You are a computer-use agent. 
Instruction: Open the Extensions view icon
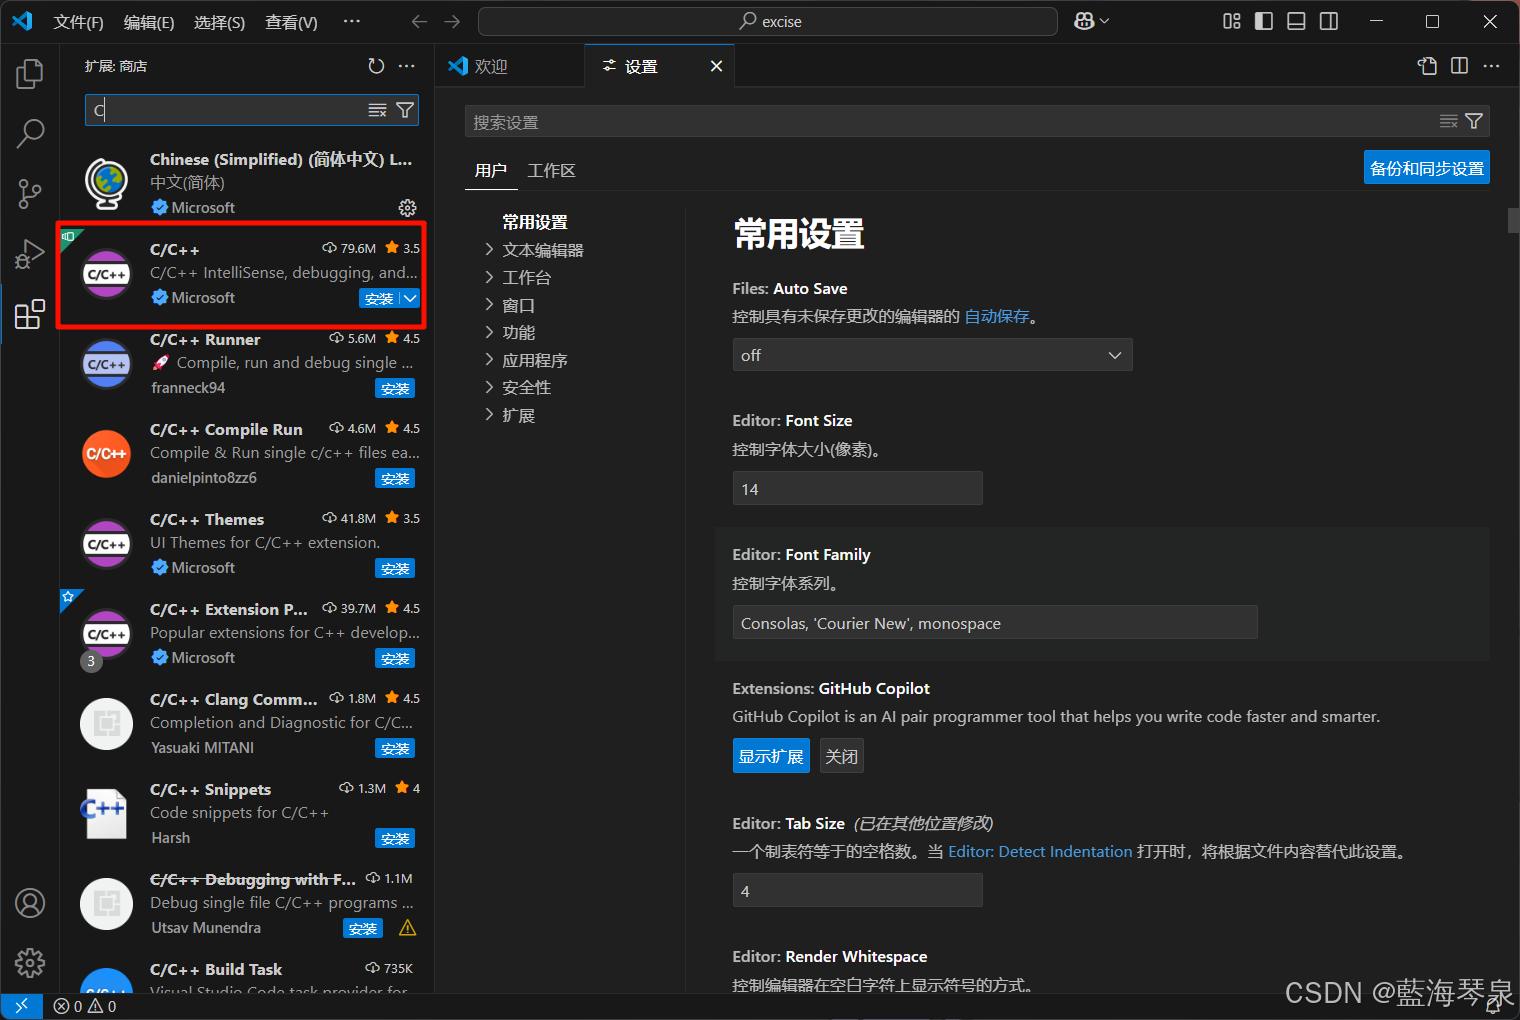click(30, 314)
